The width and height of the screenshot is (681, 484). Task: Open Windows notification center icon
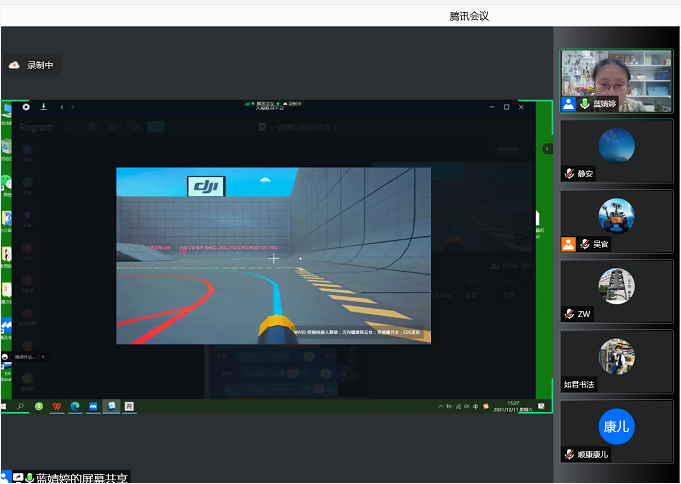(541, 406)
